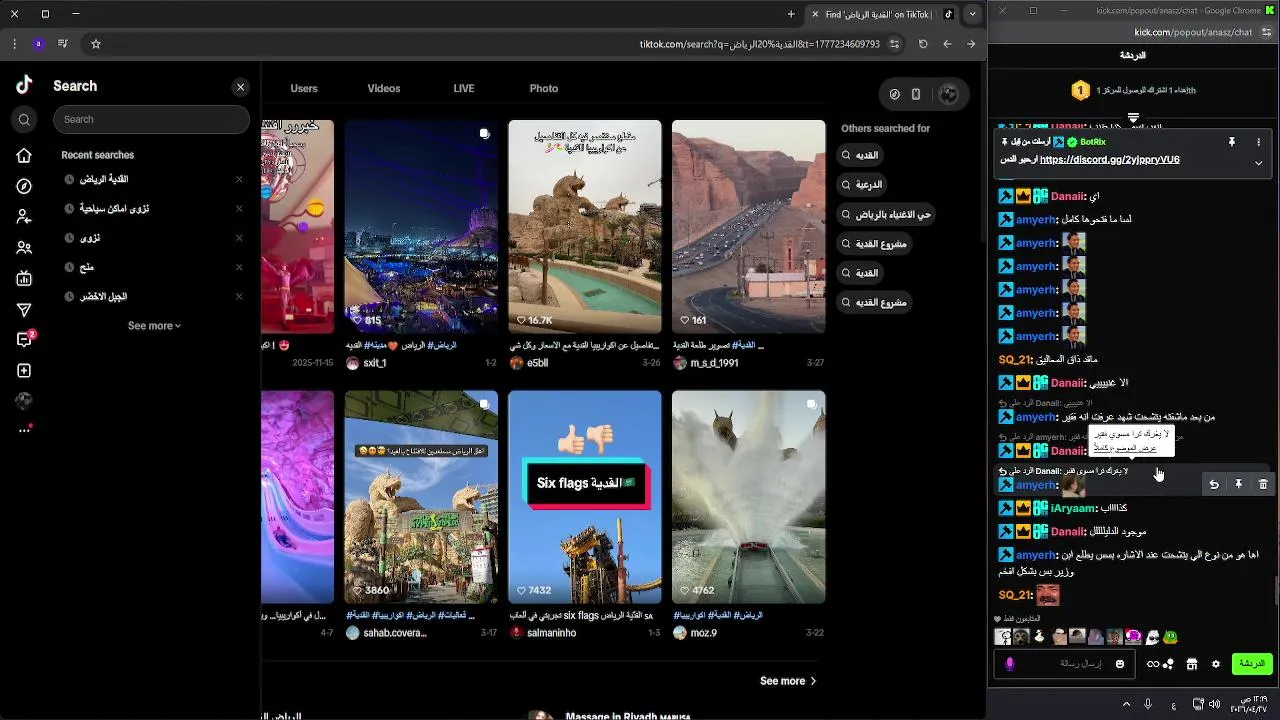Close the TikTok Search panel
This screenshot has height=720, width=1280.
(240, 87)
